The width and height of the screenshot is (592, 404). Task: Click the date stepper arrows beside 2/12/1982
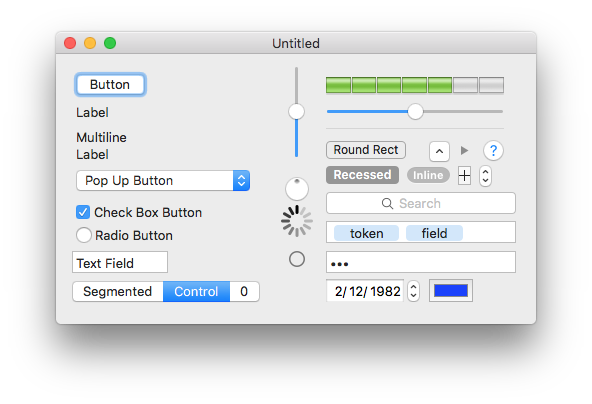(413, 291)
